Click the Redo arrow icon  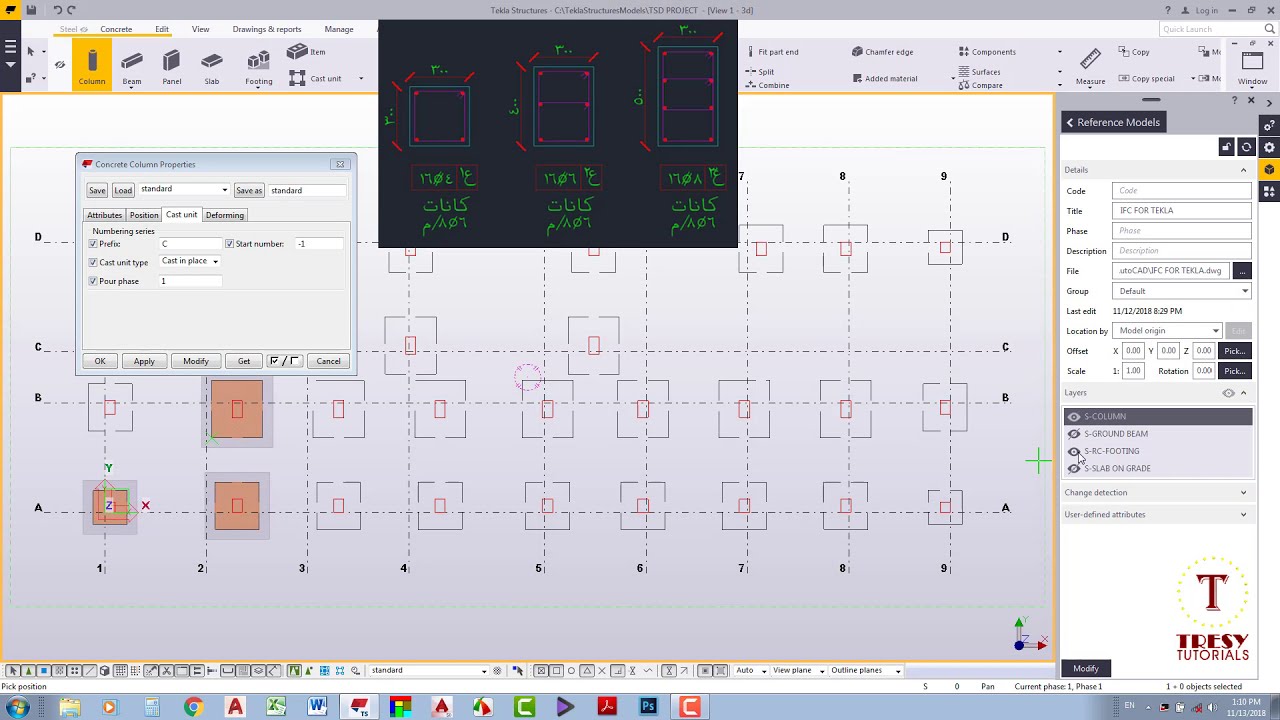[71, 10]
